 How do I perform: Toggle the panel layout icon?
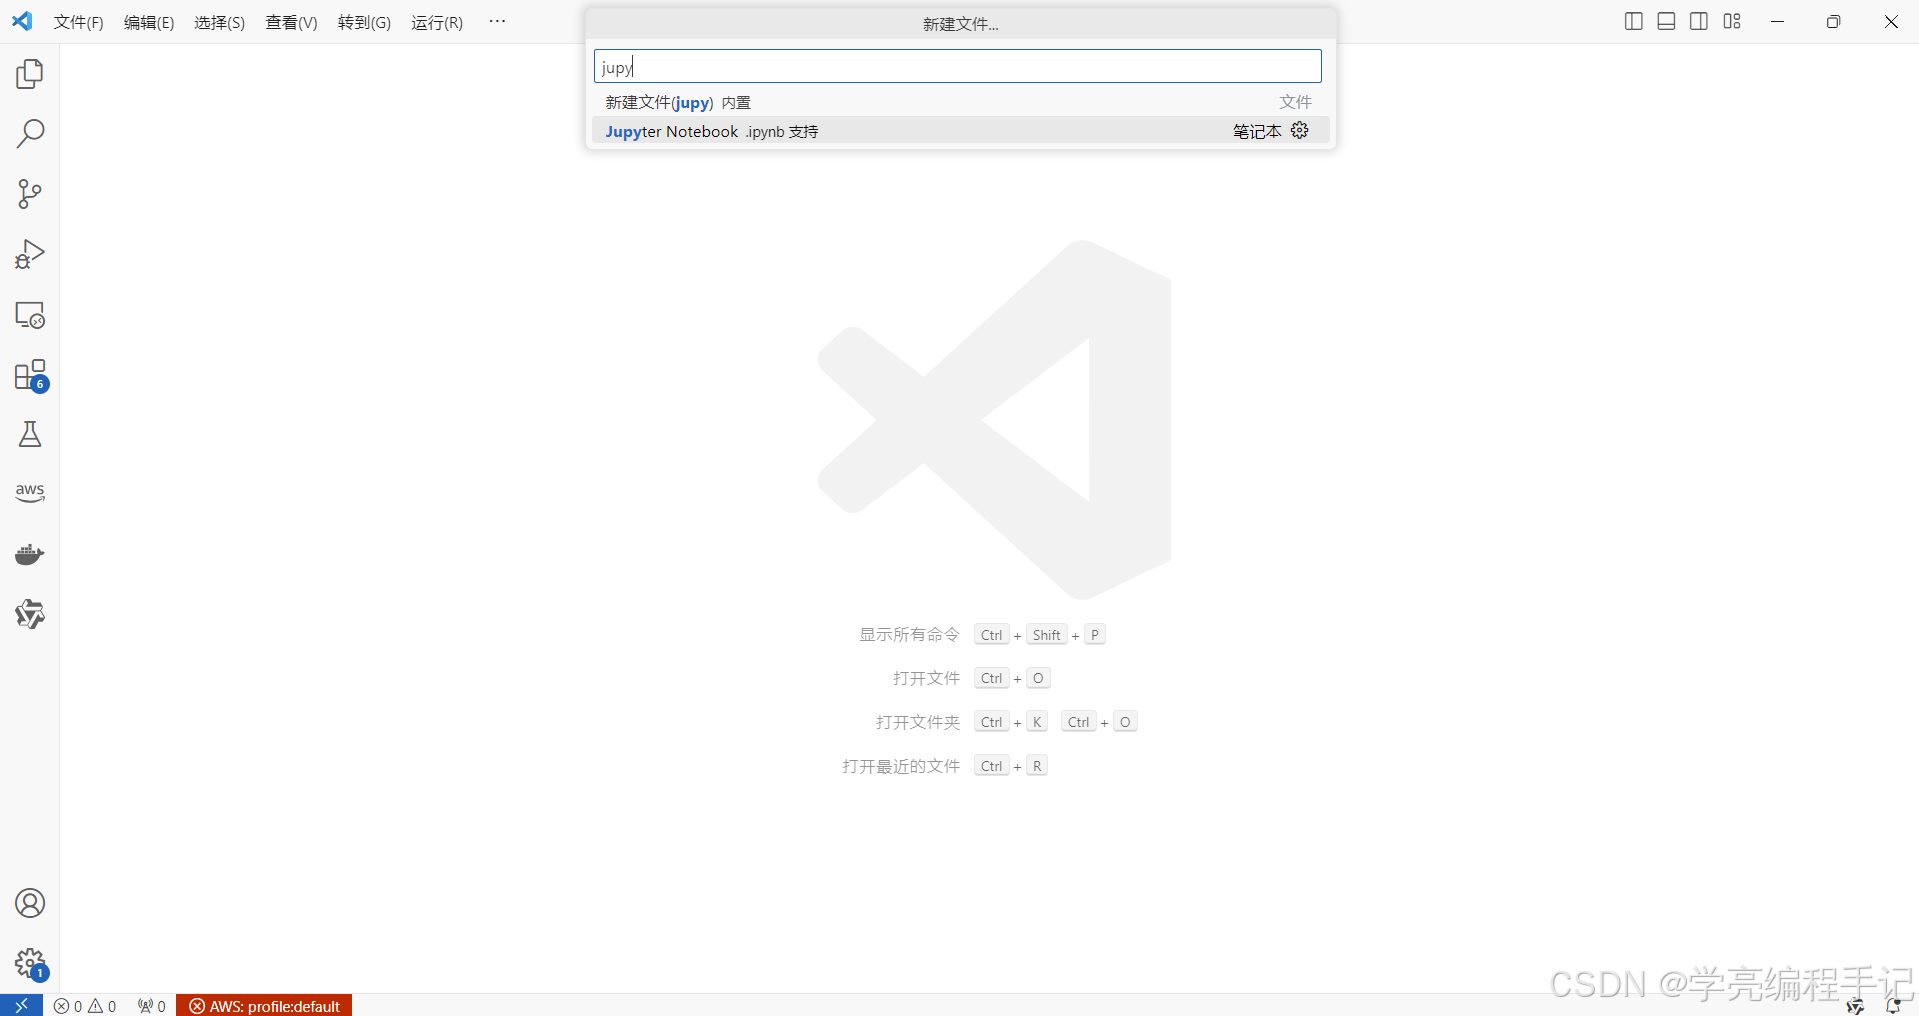(x=1666, y=21)
